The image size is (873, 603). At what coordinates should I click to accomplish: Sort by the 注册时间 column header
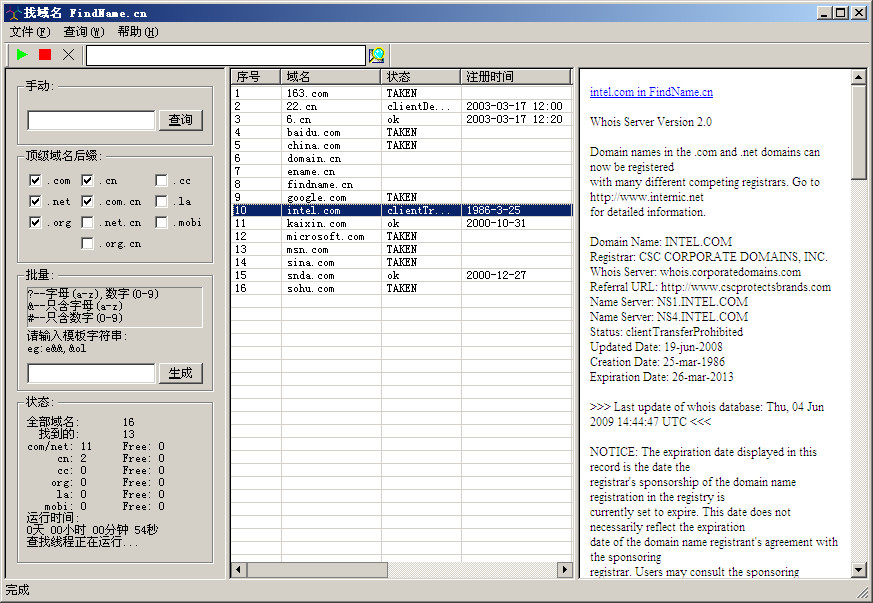[516, 77]
